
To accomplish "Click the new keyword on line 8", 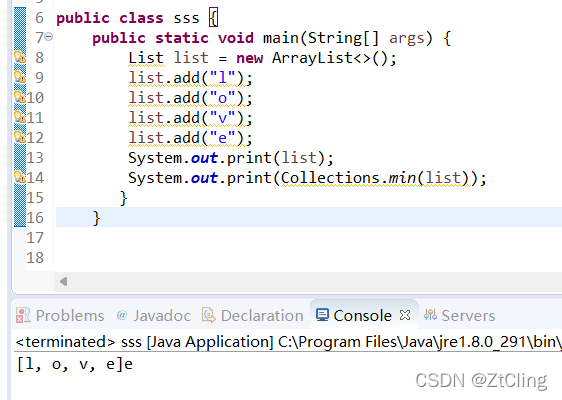I will click(249, 58).
